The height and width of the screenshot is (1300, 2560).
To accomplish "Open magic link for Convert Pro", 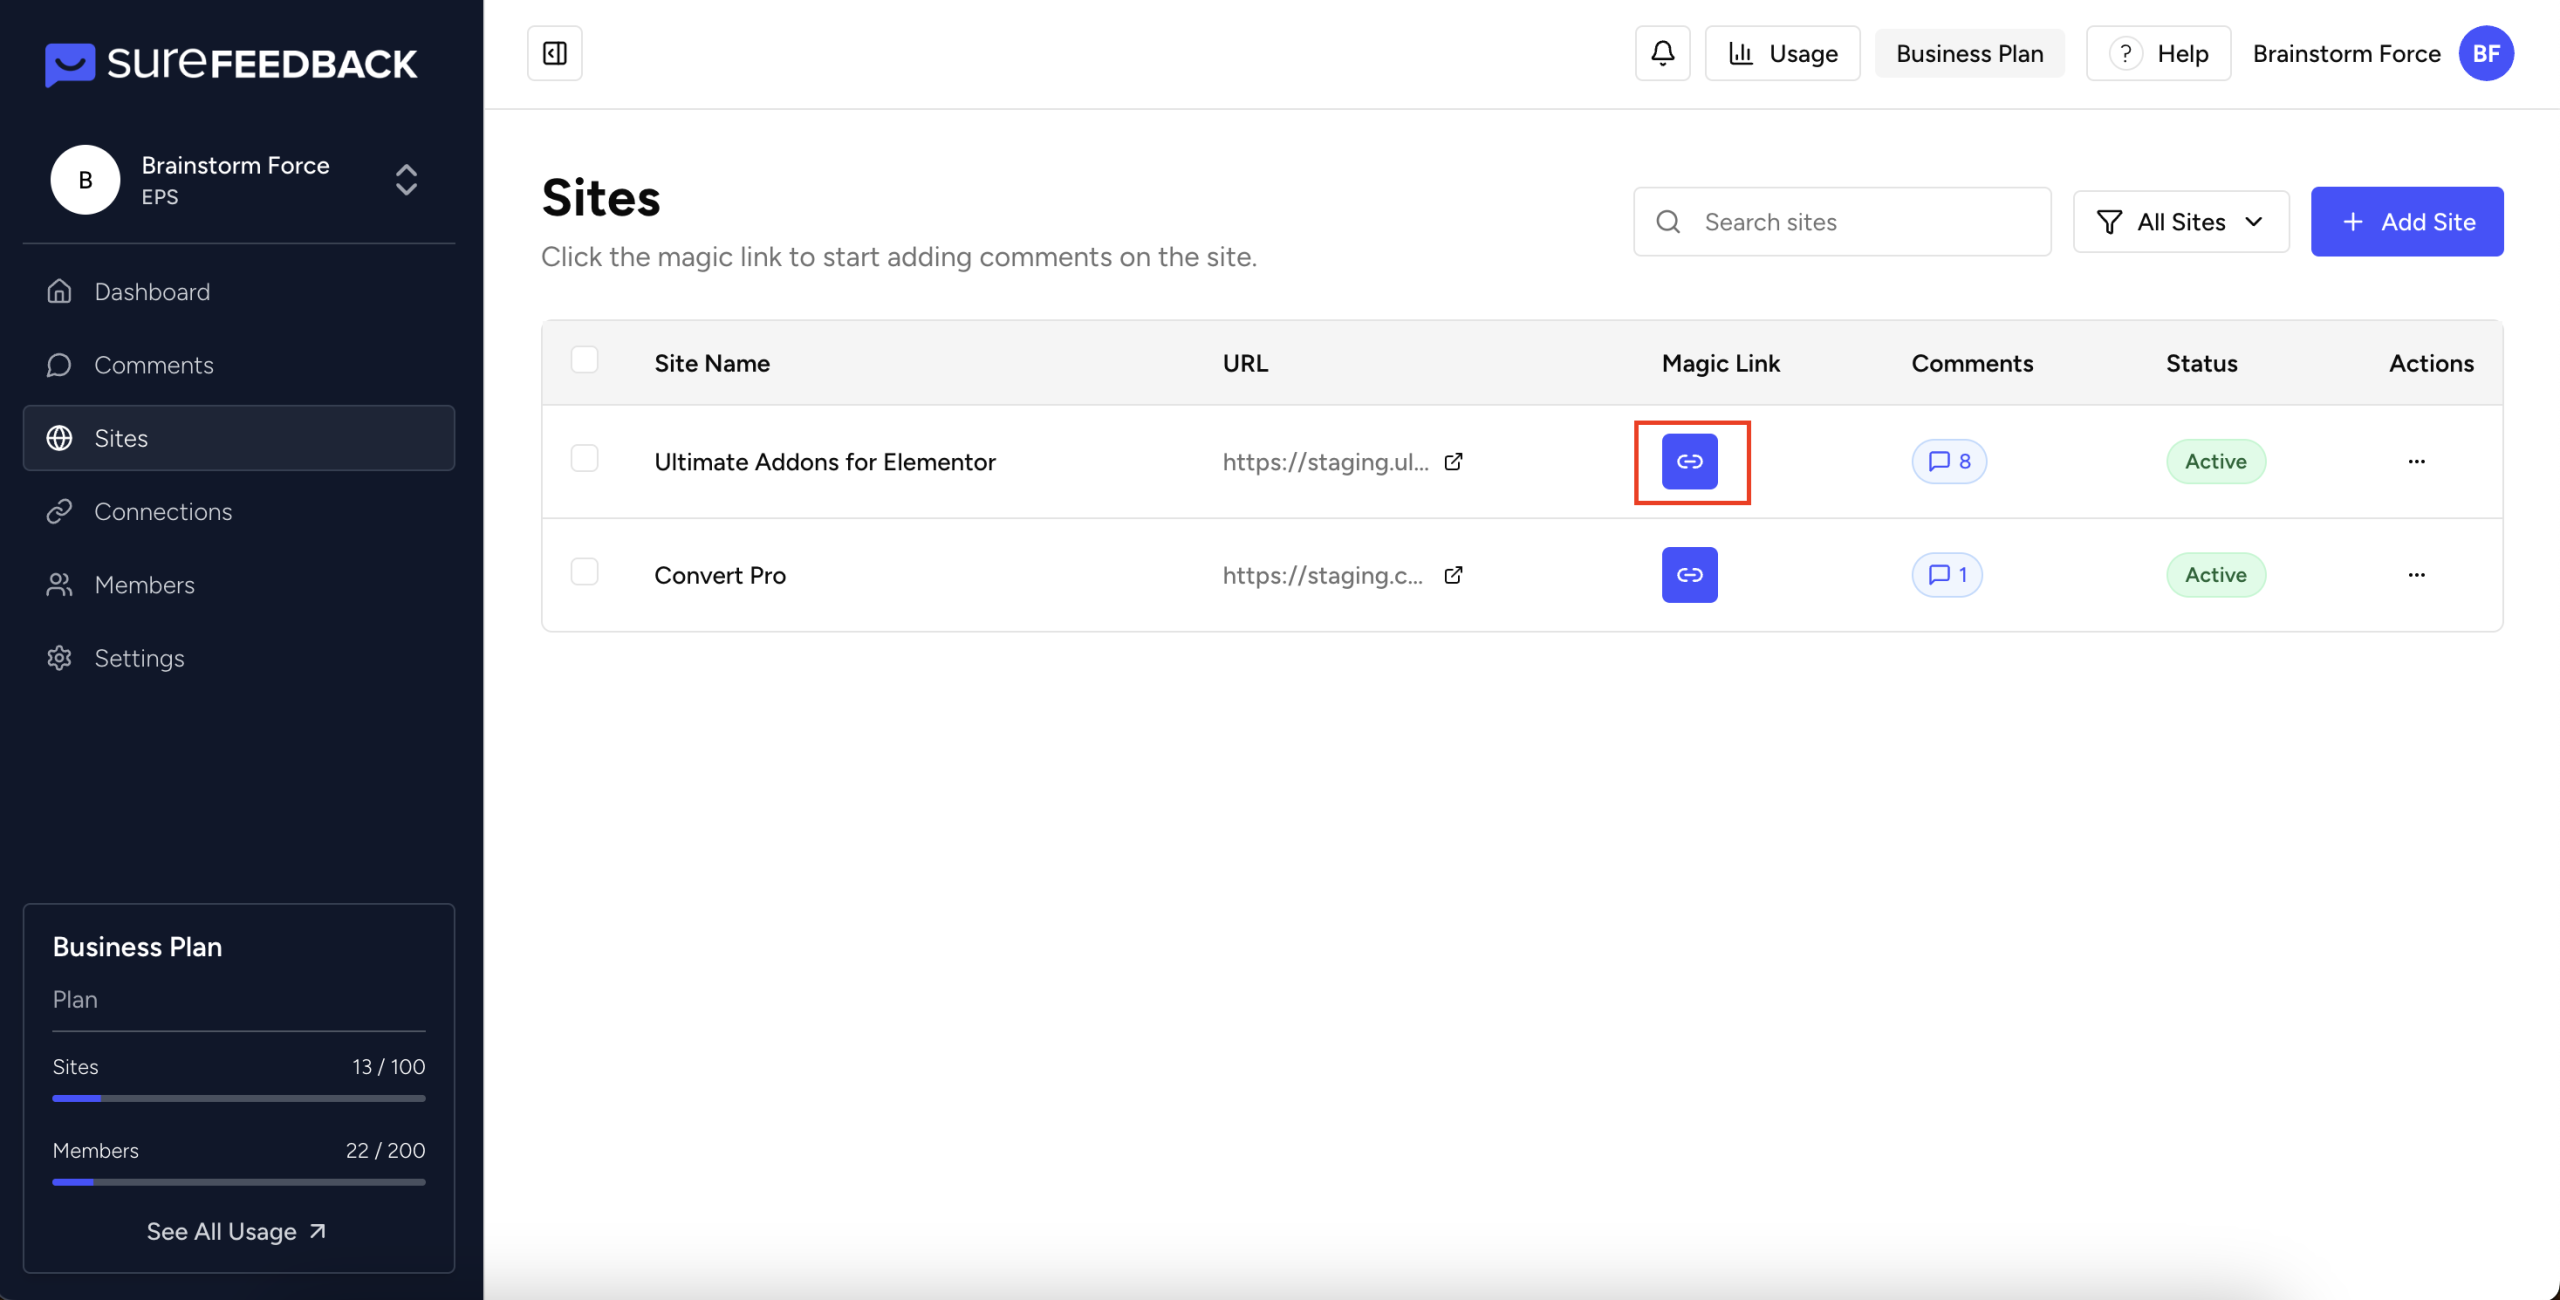I will (1689, 575).
